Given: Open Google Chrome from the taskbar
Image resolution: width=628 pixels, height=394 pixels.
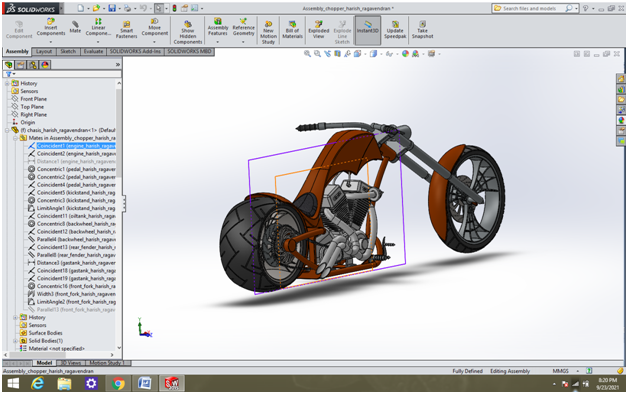Looking at the screenshot, I should 118,384.
